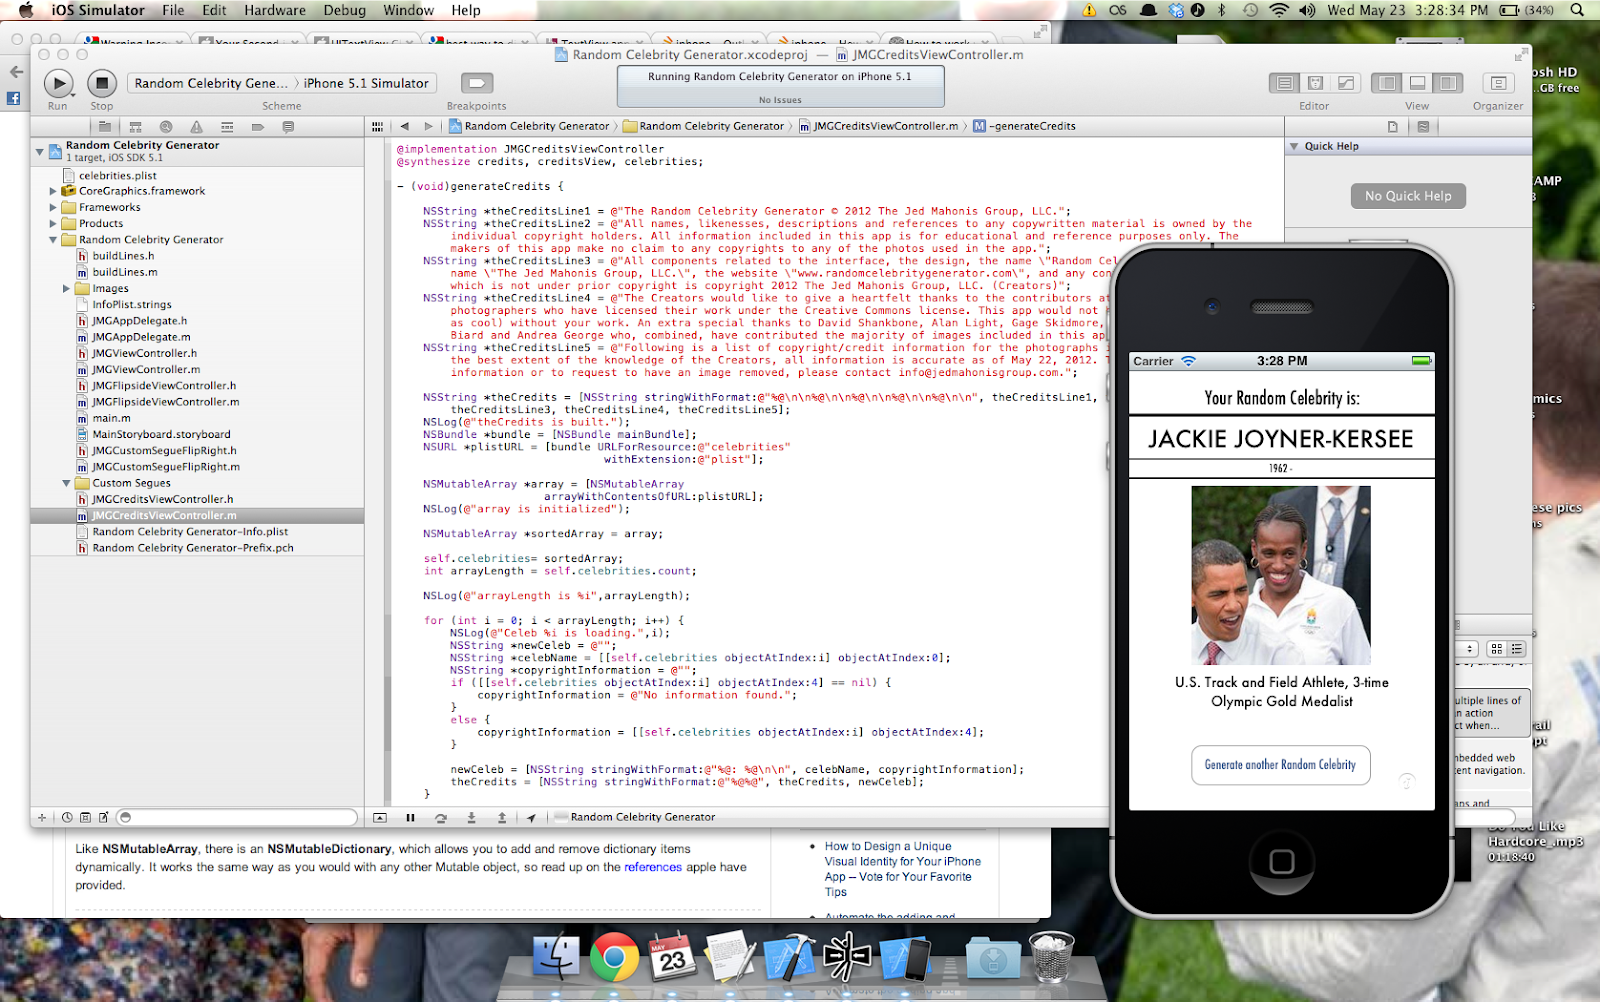1600x1002 pixels.
Task: Click JMGCreditsViewController.m in the jump bar
Action: click(878, 126)
